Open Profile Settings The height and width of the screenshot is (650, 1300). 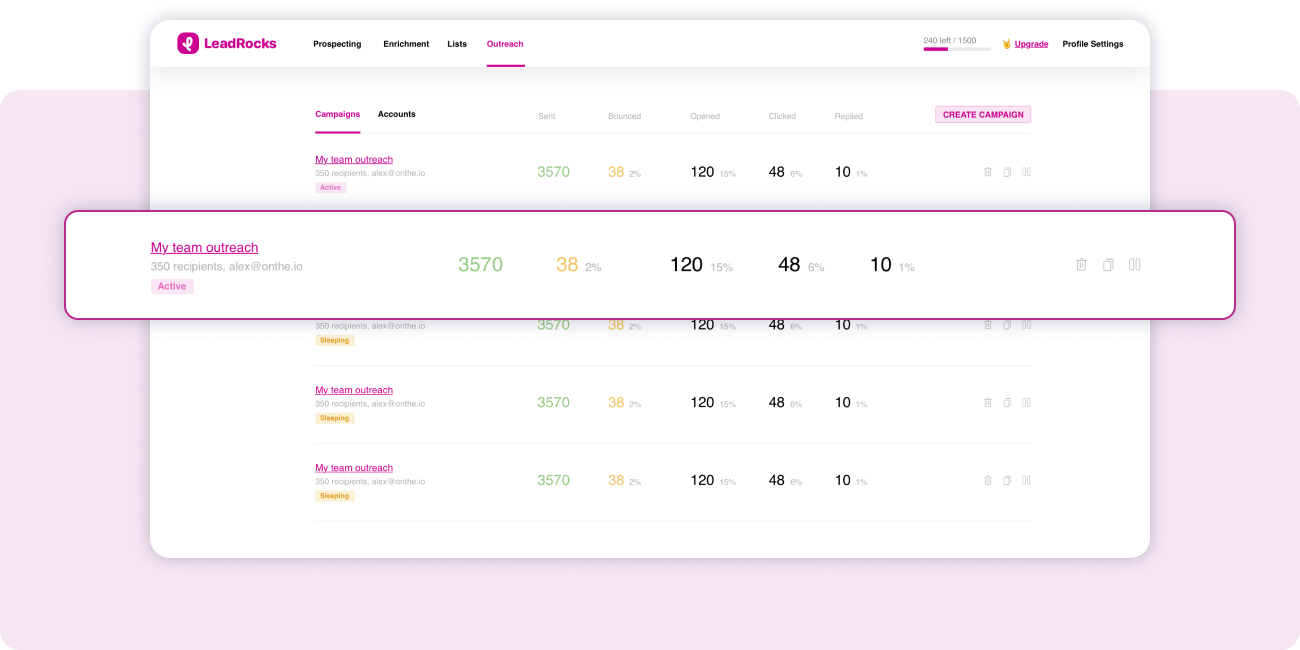coord(1092,44)
